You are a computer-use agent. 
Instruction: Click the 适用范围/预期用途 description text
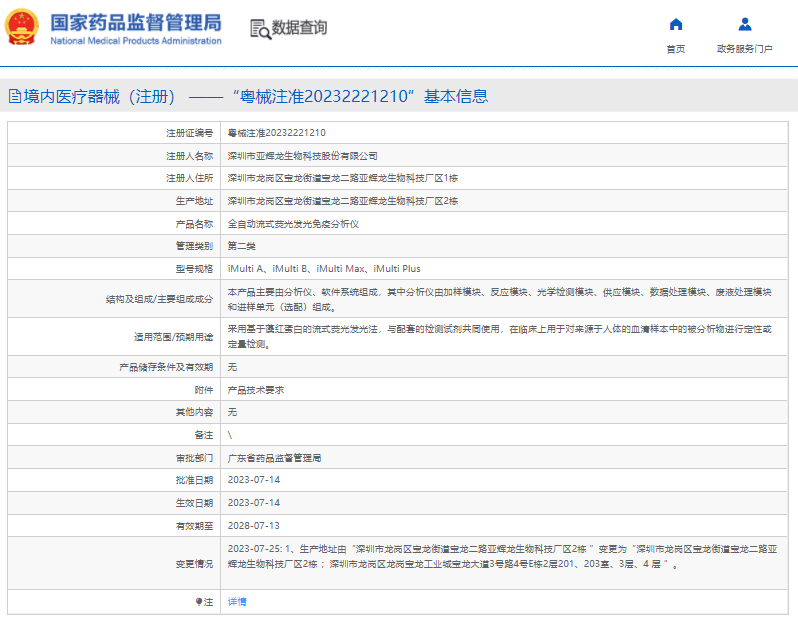click(x=499, y=336)
